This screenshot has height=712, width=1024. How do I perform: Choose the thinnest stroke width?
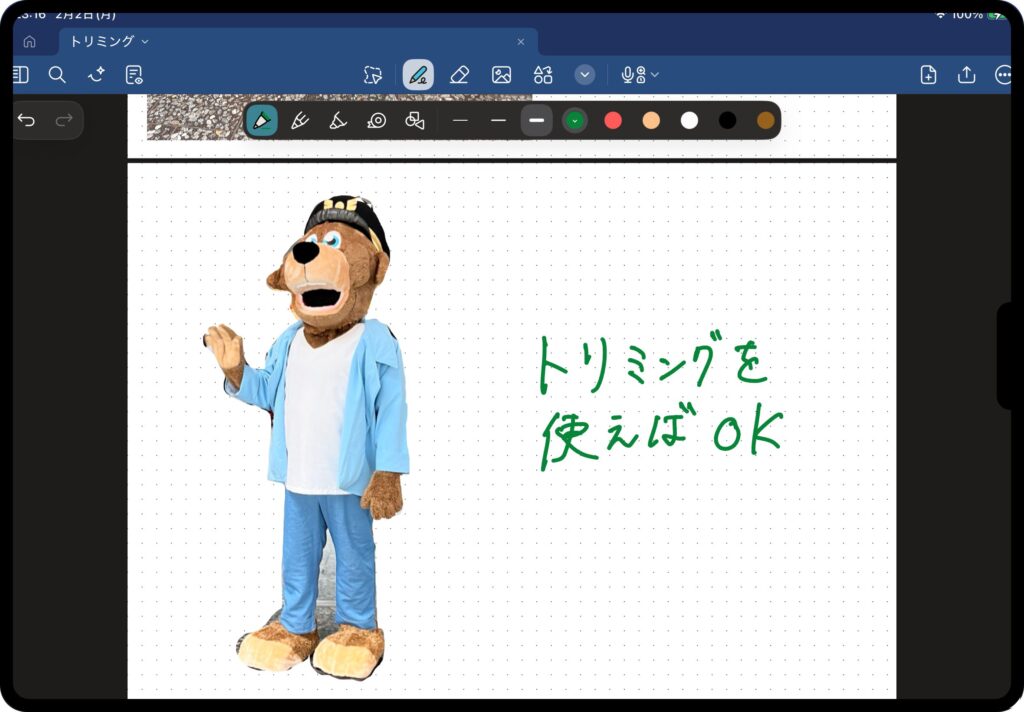pos(460,121)
